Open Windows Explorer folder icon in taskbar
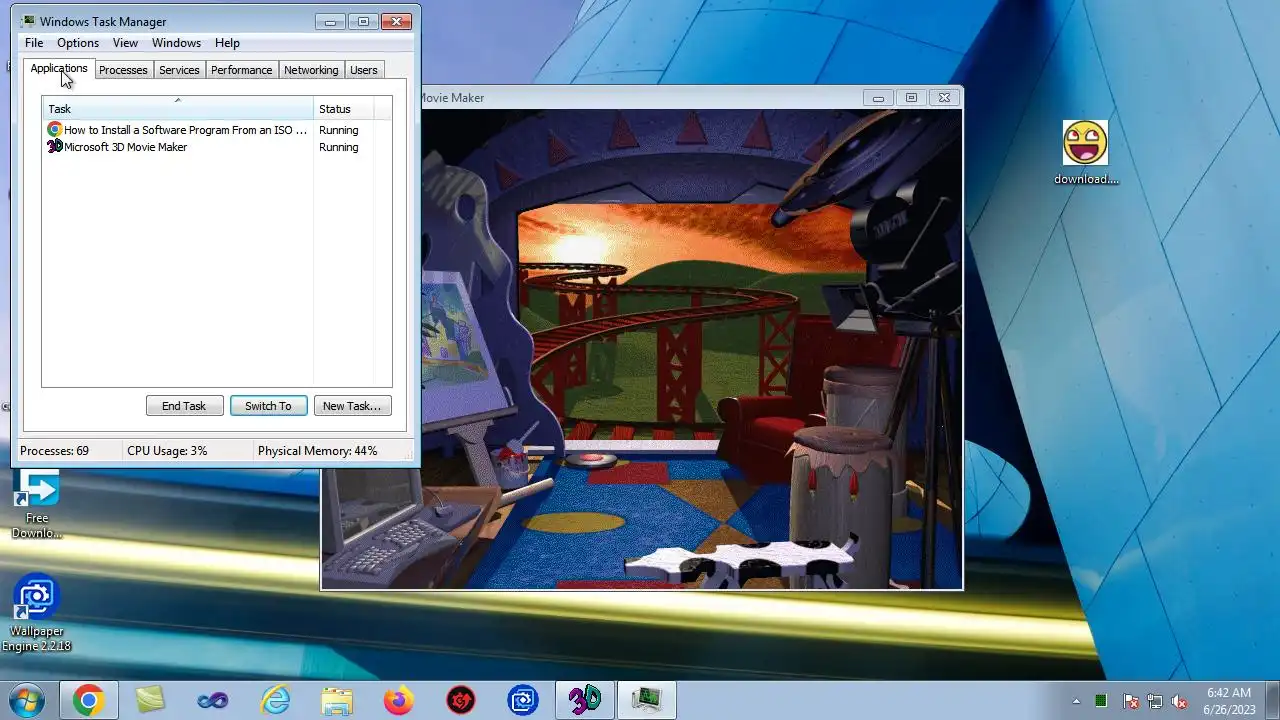This screenshot has height=720, width=1280. (x=336, y=700)
